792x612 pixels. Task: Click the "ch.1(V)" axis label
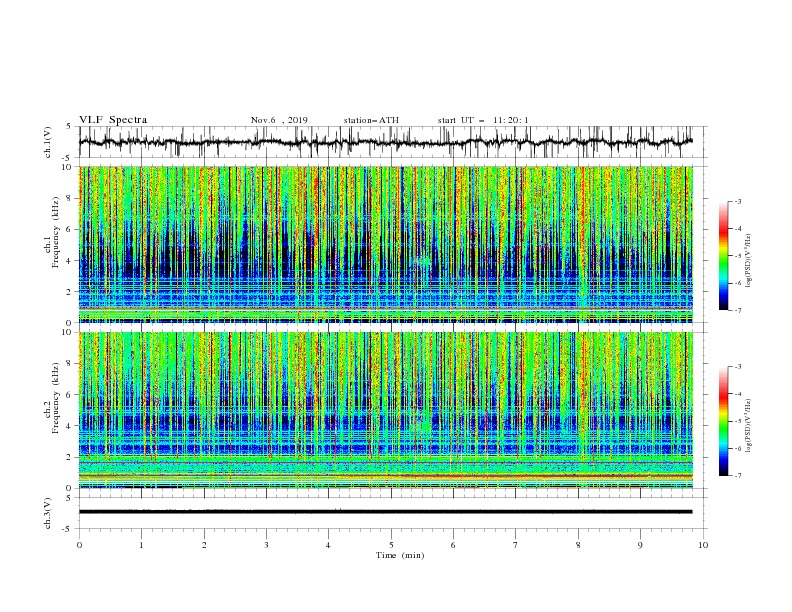[48, 142]
